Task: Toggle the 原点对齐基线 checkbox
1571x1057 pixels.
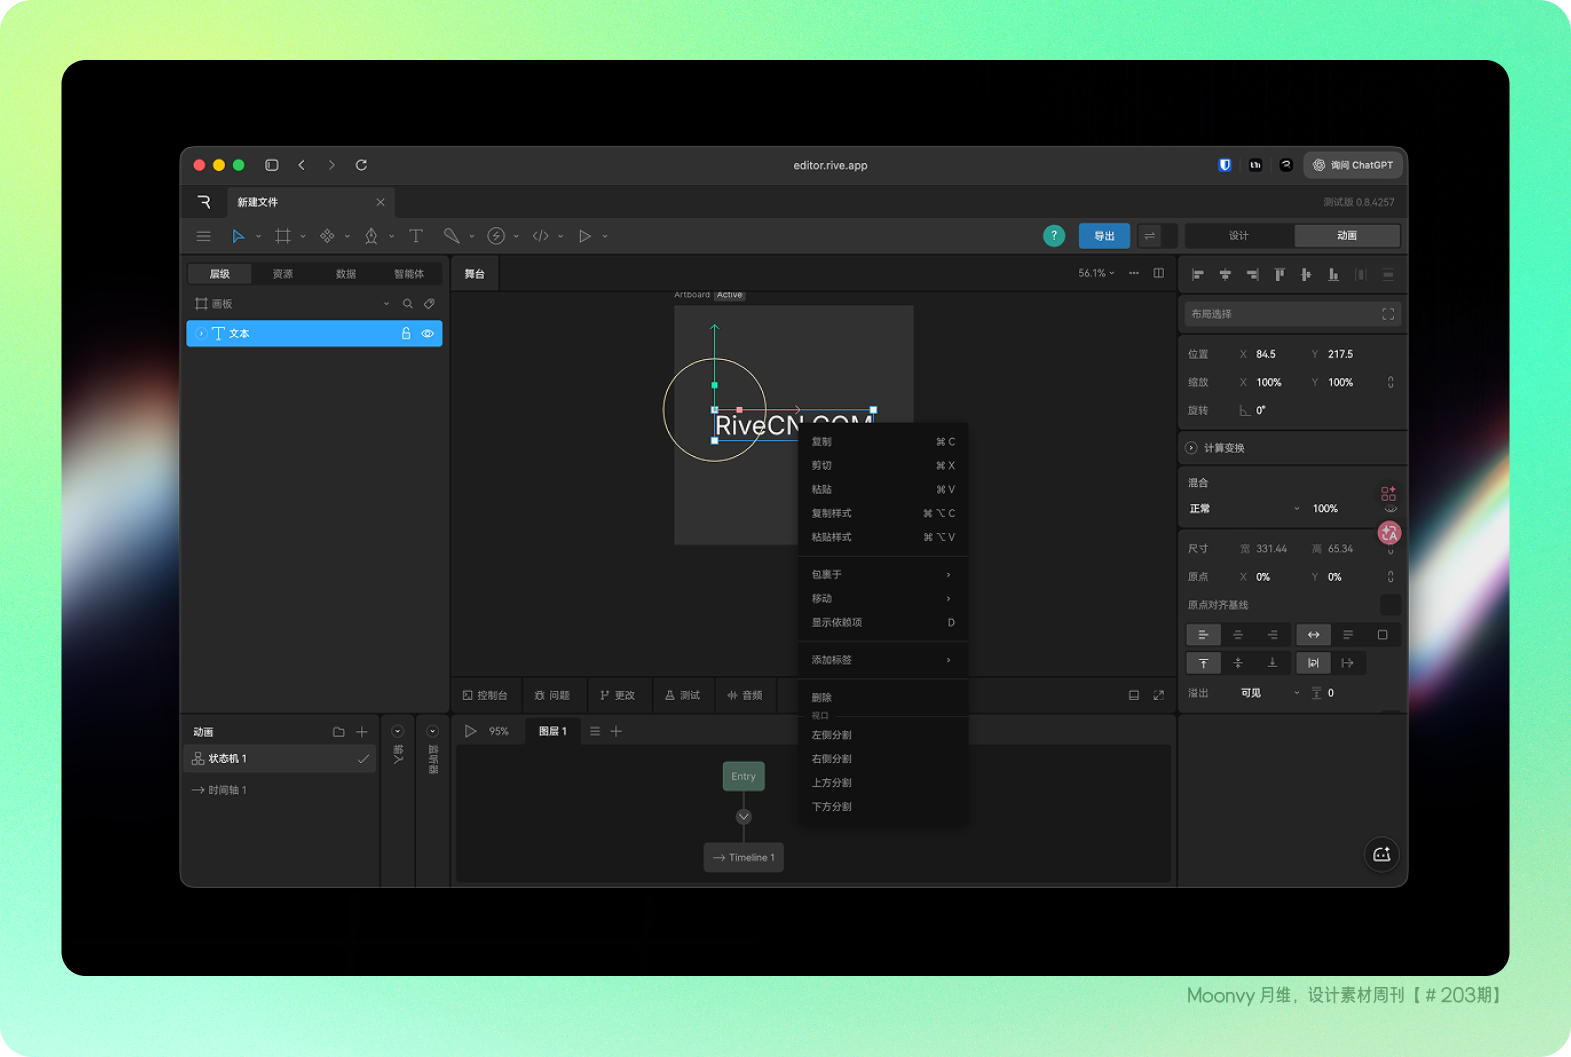Action: click(x=1389, y=605)
